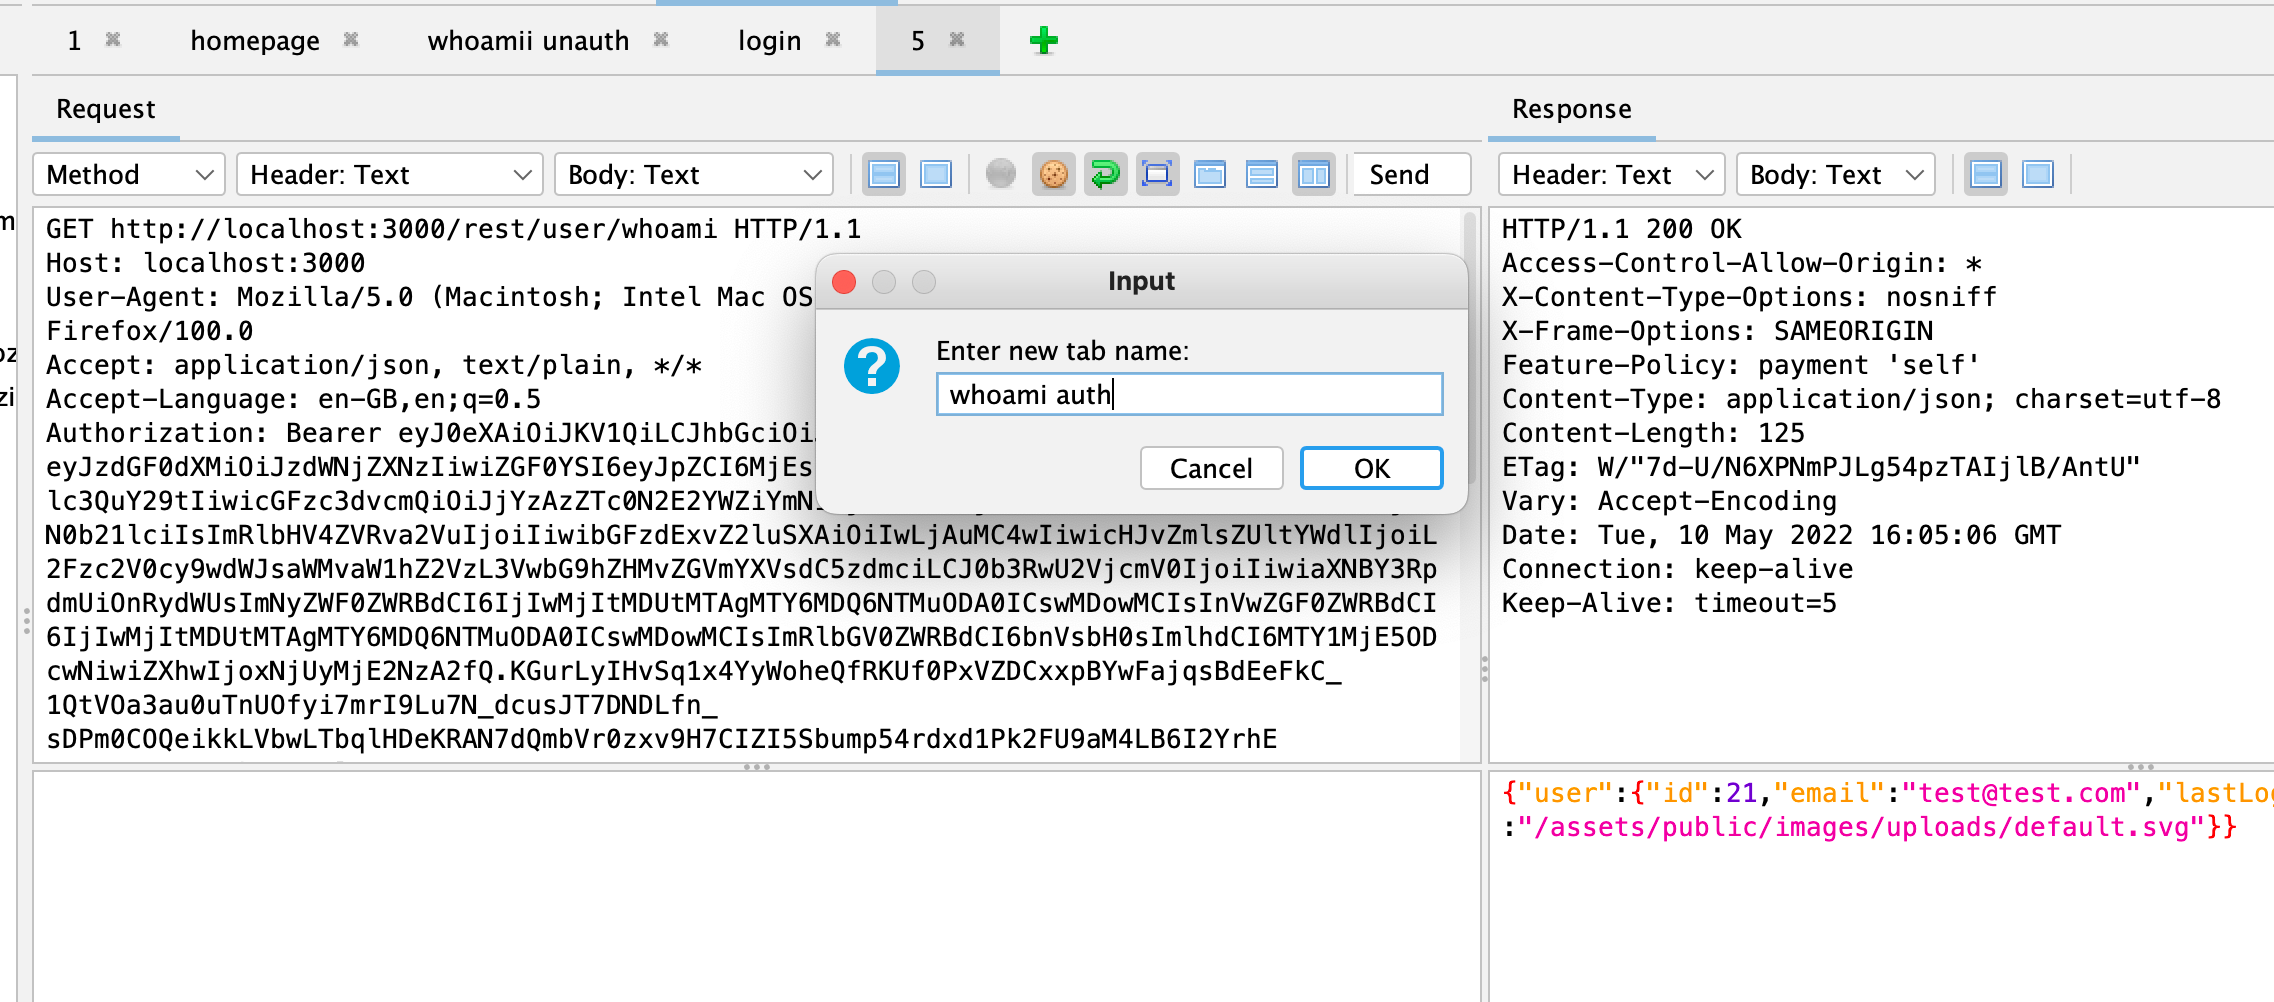
Task: Switch to stacked above/below layout icon
Action: click(x=1262, y=175)
